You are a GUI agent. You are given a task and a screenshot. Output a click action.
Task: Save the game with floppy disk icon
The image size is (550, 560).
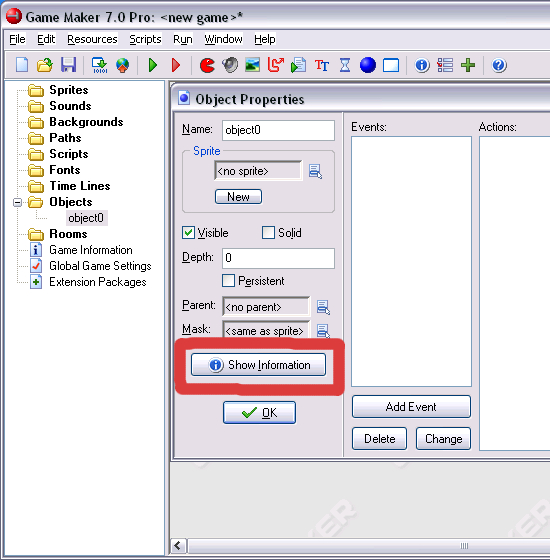click(x=68, y=65)
